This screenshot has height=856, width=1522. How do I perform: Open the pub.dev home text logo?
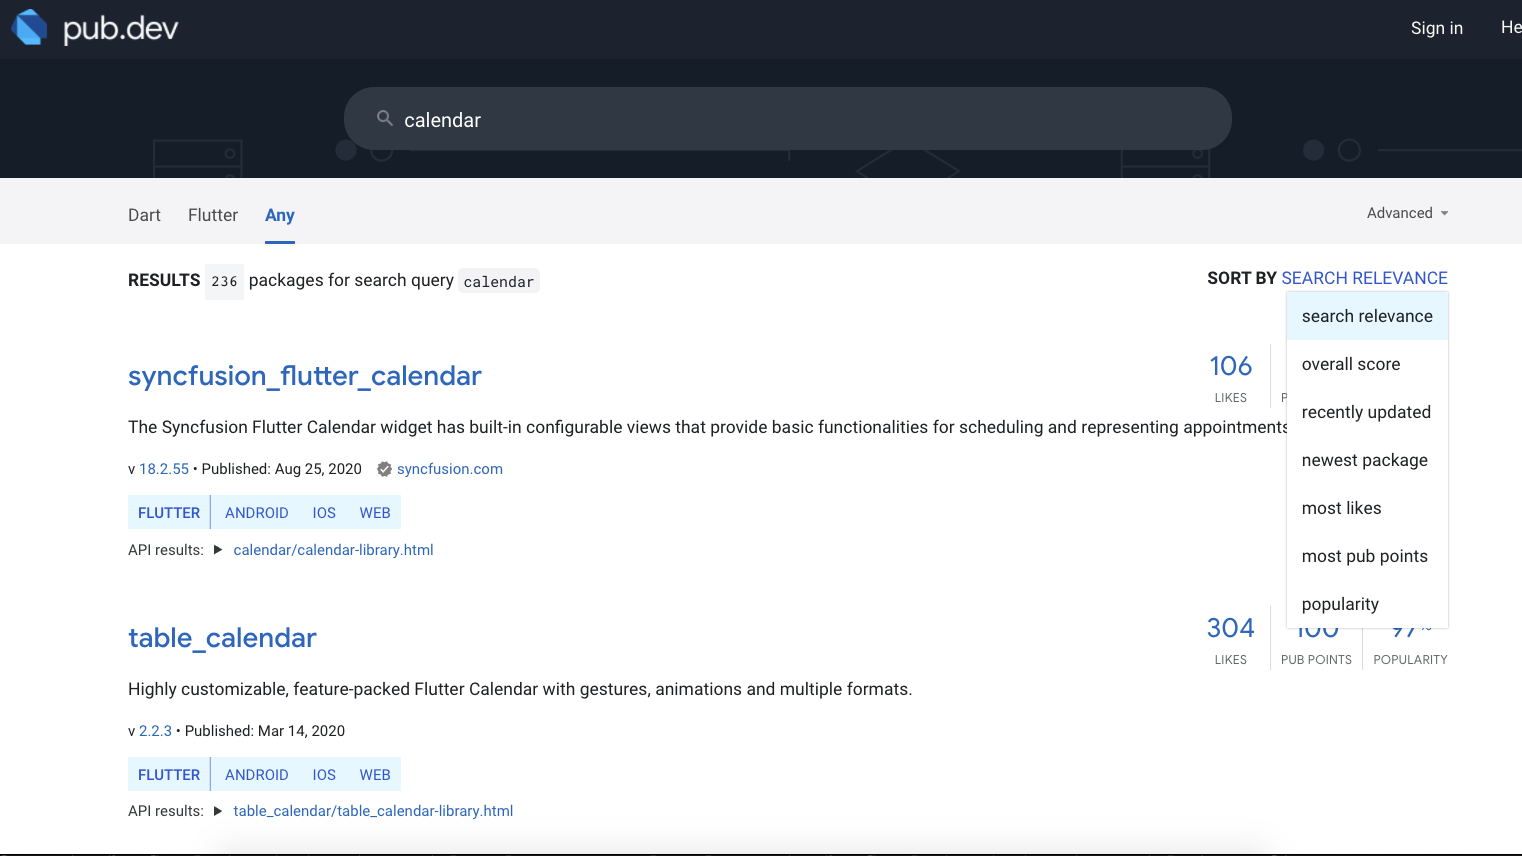pyautogui.click(x=120, y=28)
